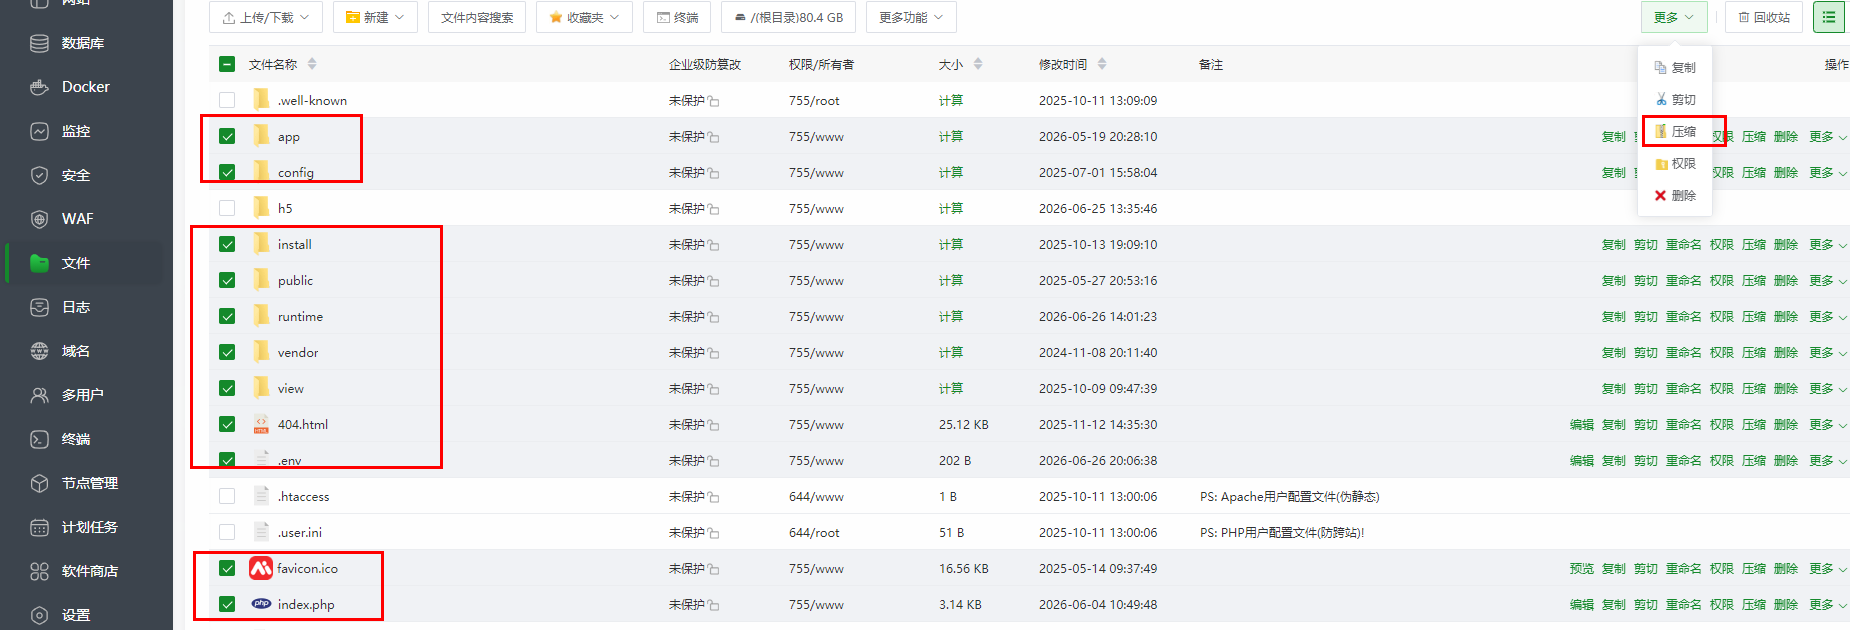Choose 权限 in the 更多 menu

(1675, 163)
